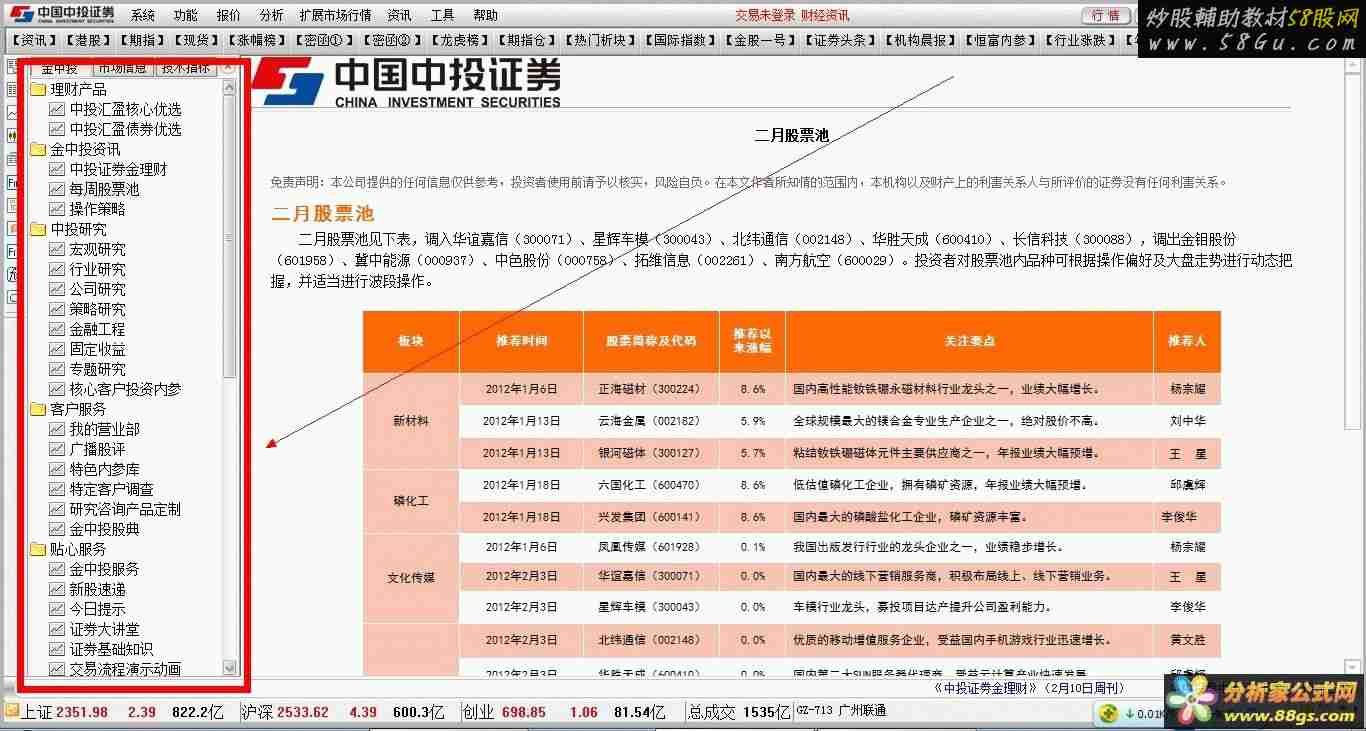
Task: Open the 系统 menu
Action: (143, 15)
